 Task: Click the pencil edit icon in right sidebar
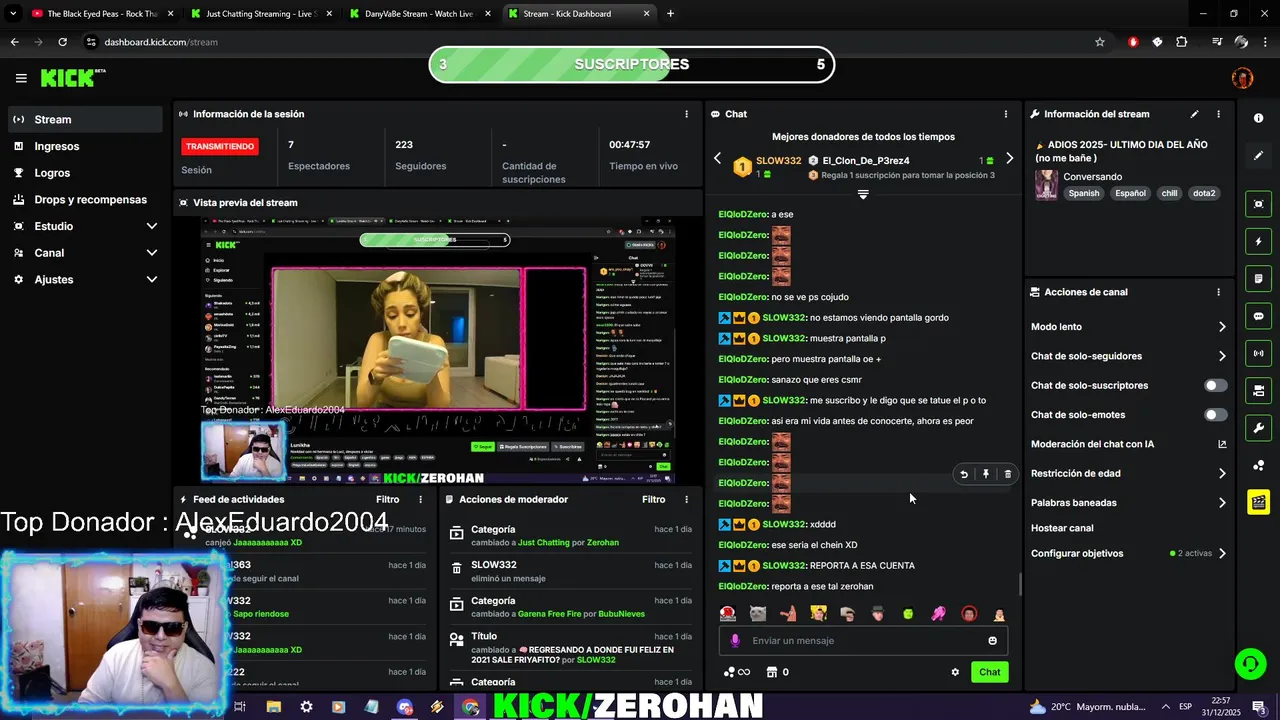pos(1258,155)
